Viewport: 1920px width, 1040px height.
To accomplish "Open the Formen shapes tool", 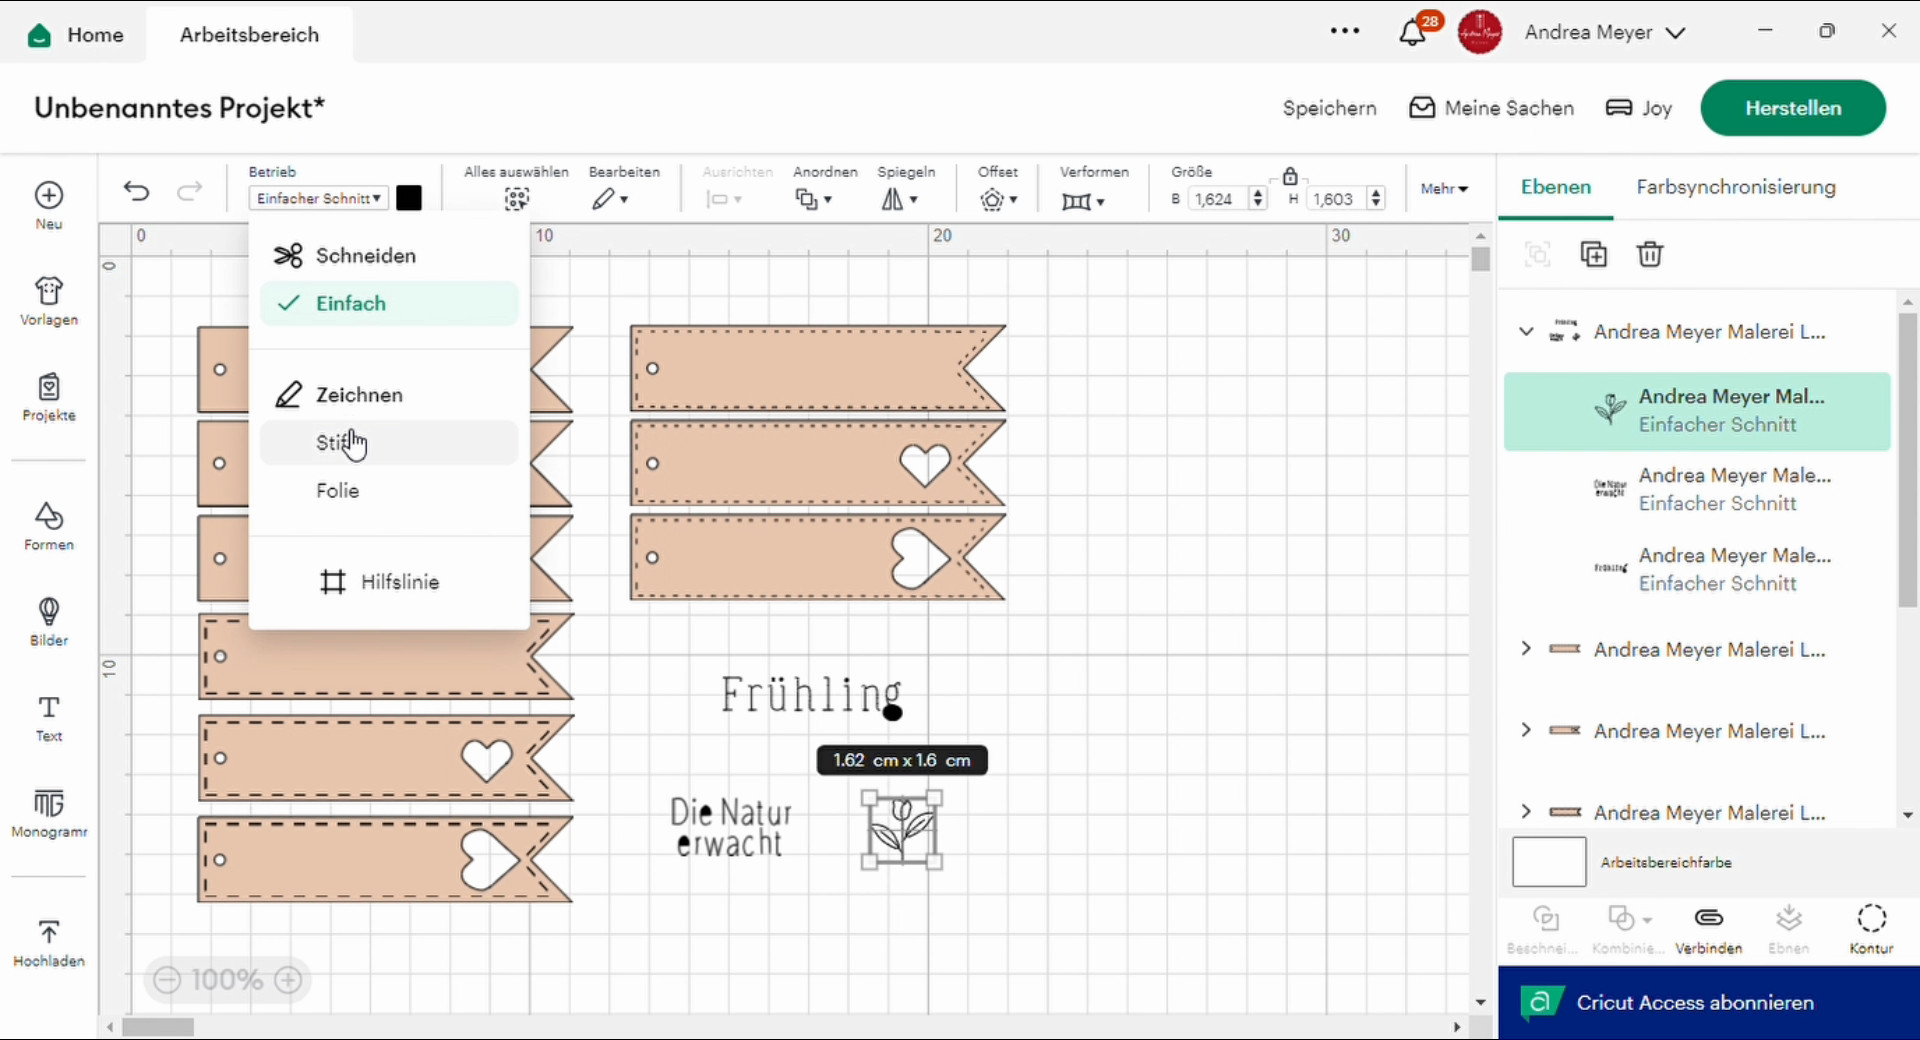I will coord(48,526).
